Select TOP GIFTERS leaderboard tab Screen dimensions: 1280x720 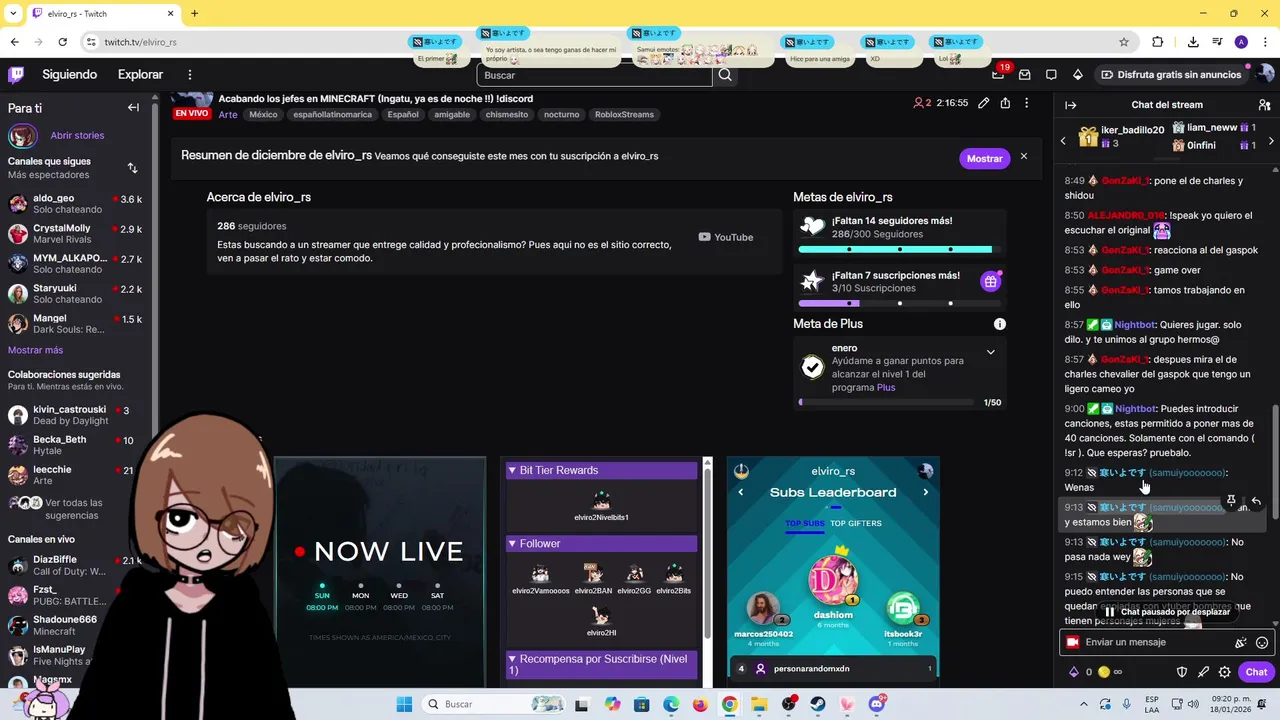pyautogui.click(x=856, y=523)
